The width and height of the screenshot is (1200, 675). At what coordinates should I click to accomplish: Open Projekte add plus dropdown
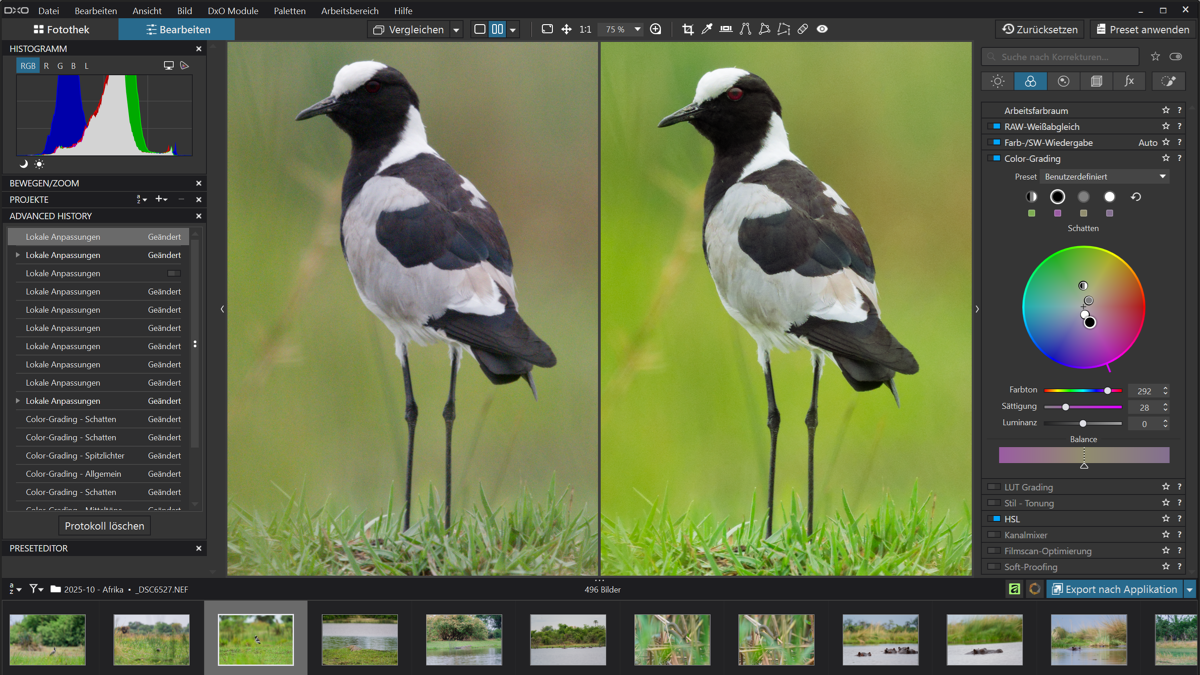click(x=161, y=200)
